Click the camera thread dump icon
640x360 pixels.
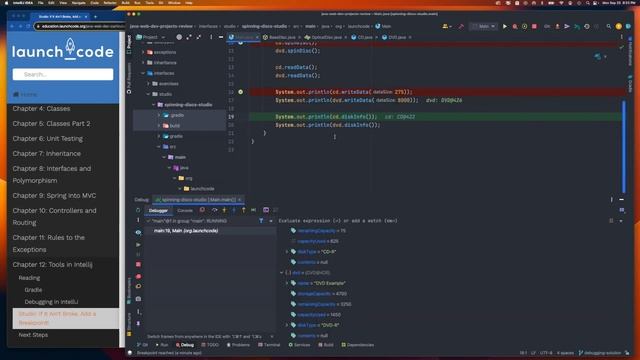[138, 299]
